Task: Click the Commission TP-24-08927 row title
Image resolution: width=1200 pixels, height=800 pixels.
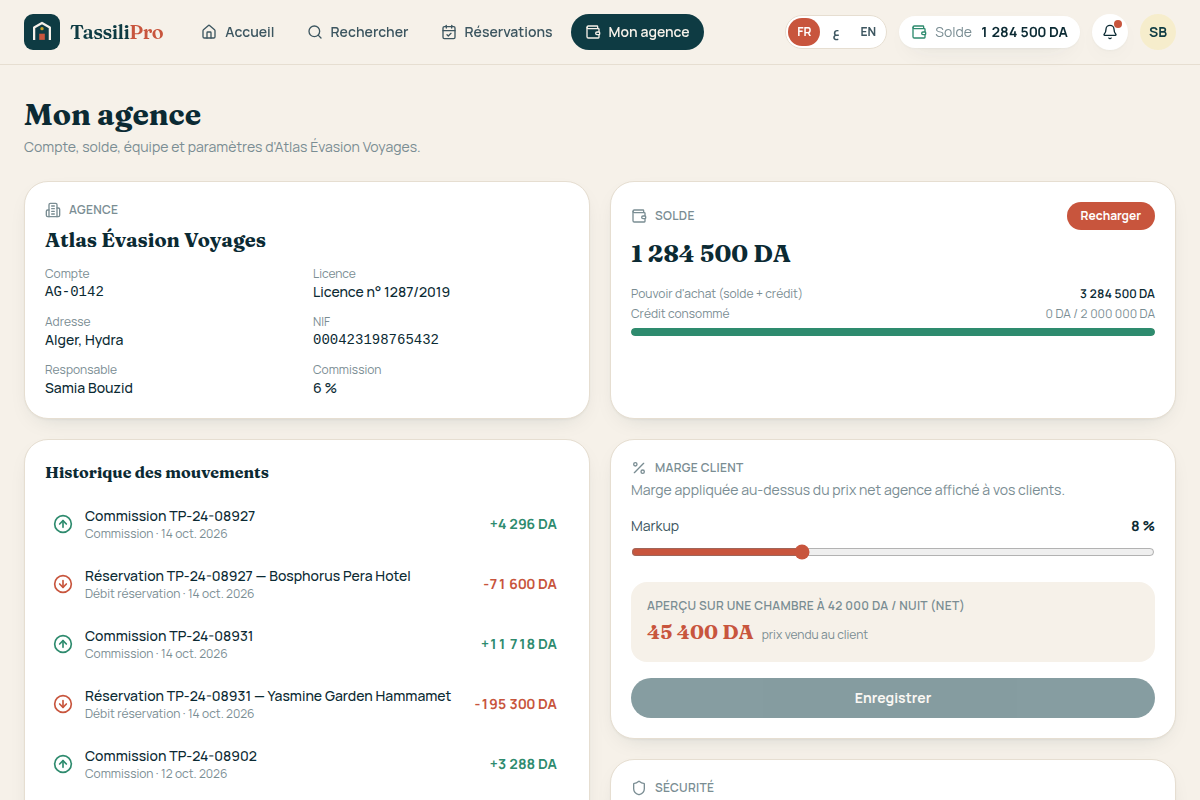Action: click(x=170, y=516)
